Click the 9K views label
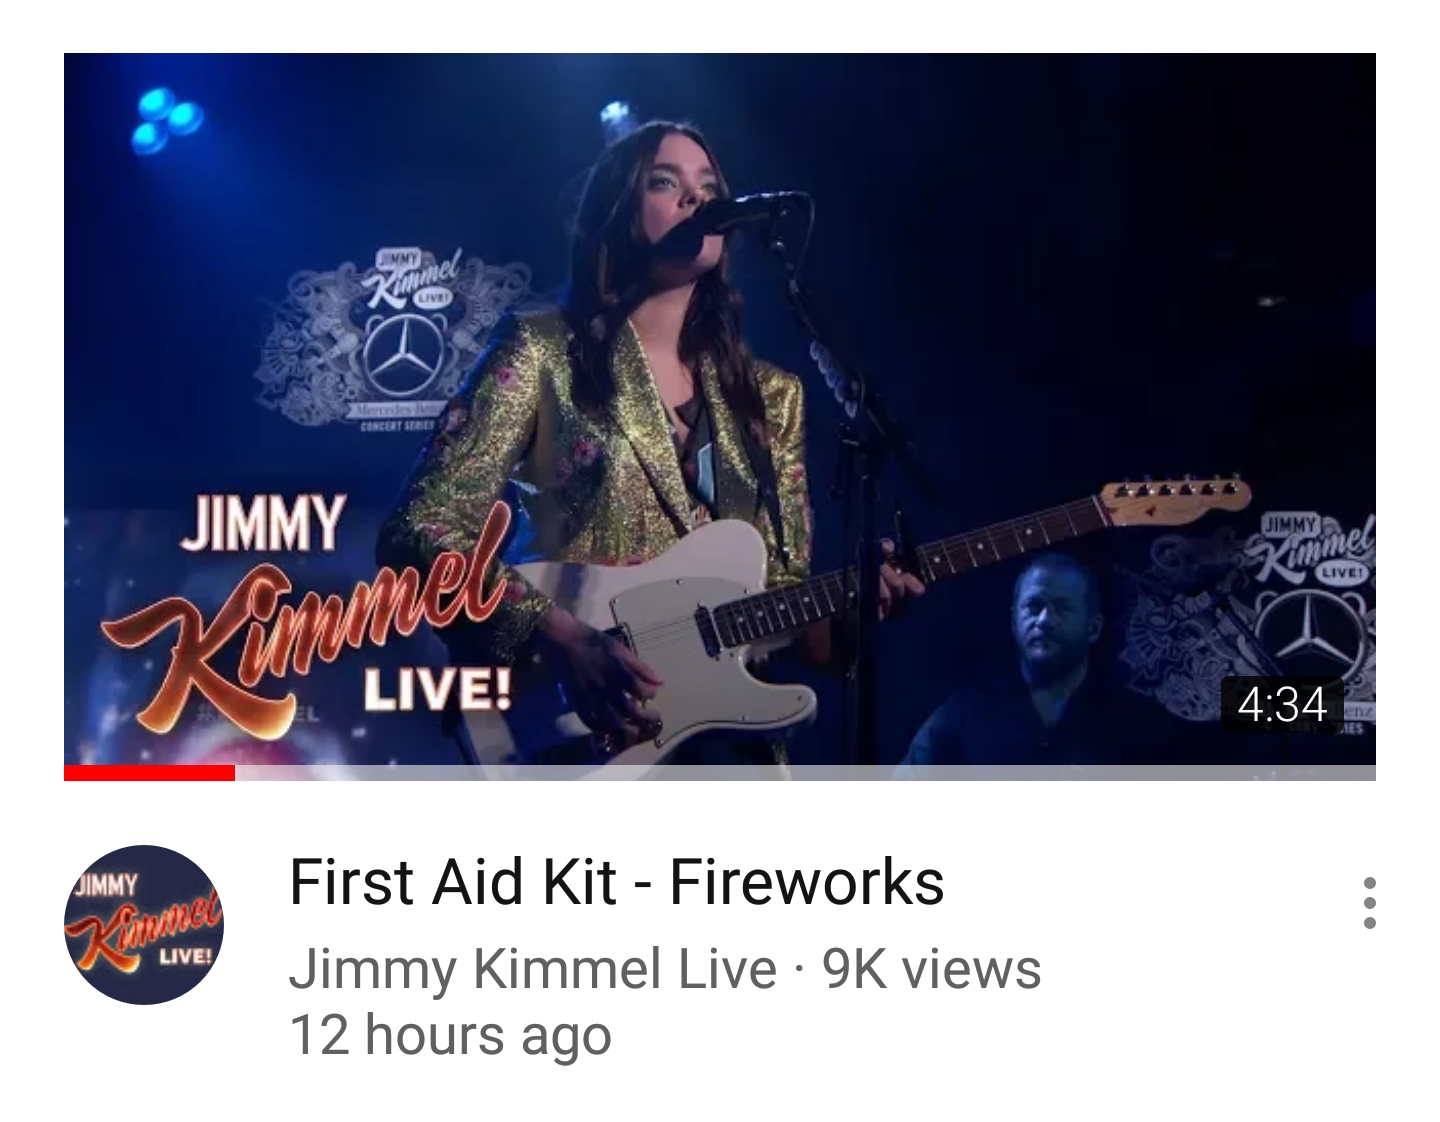1440x1122 pixels. pos(931,968)
